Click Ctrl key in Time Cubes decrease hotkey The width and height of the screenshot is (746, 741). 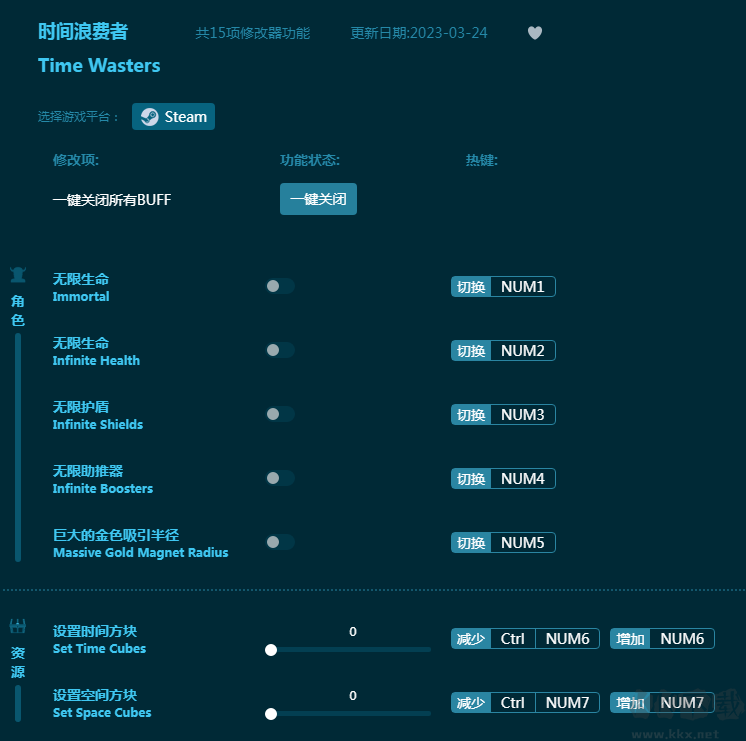coord(512,639)
